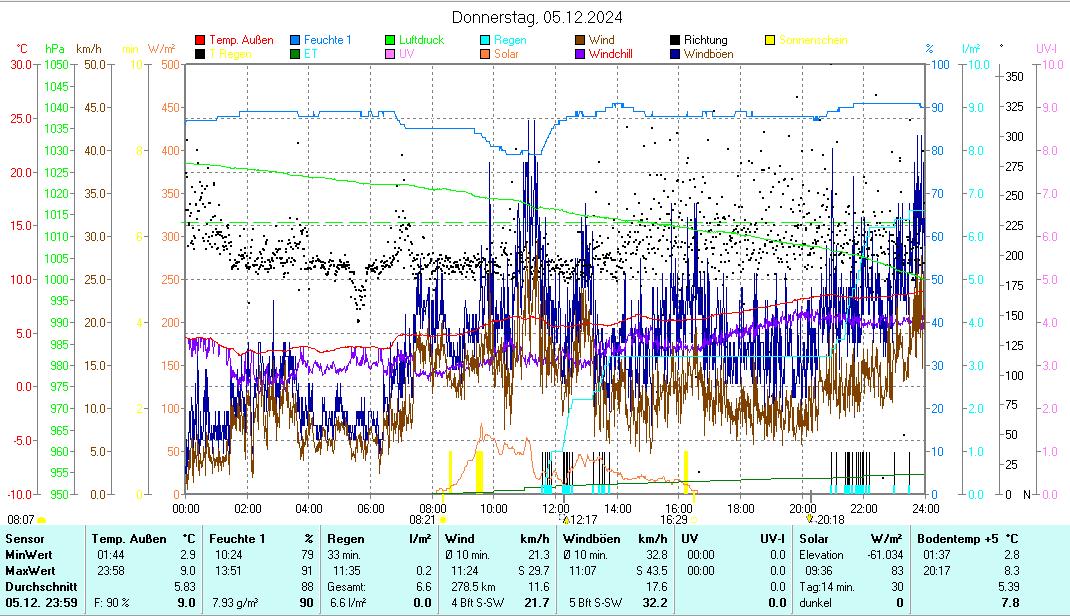The image size is (1070, 616).
Task: Click the sun marker at 08:21
Action: (443, 520)
